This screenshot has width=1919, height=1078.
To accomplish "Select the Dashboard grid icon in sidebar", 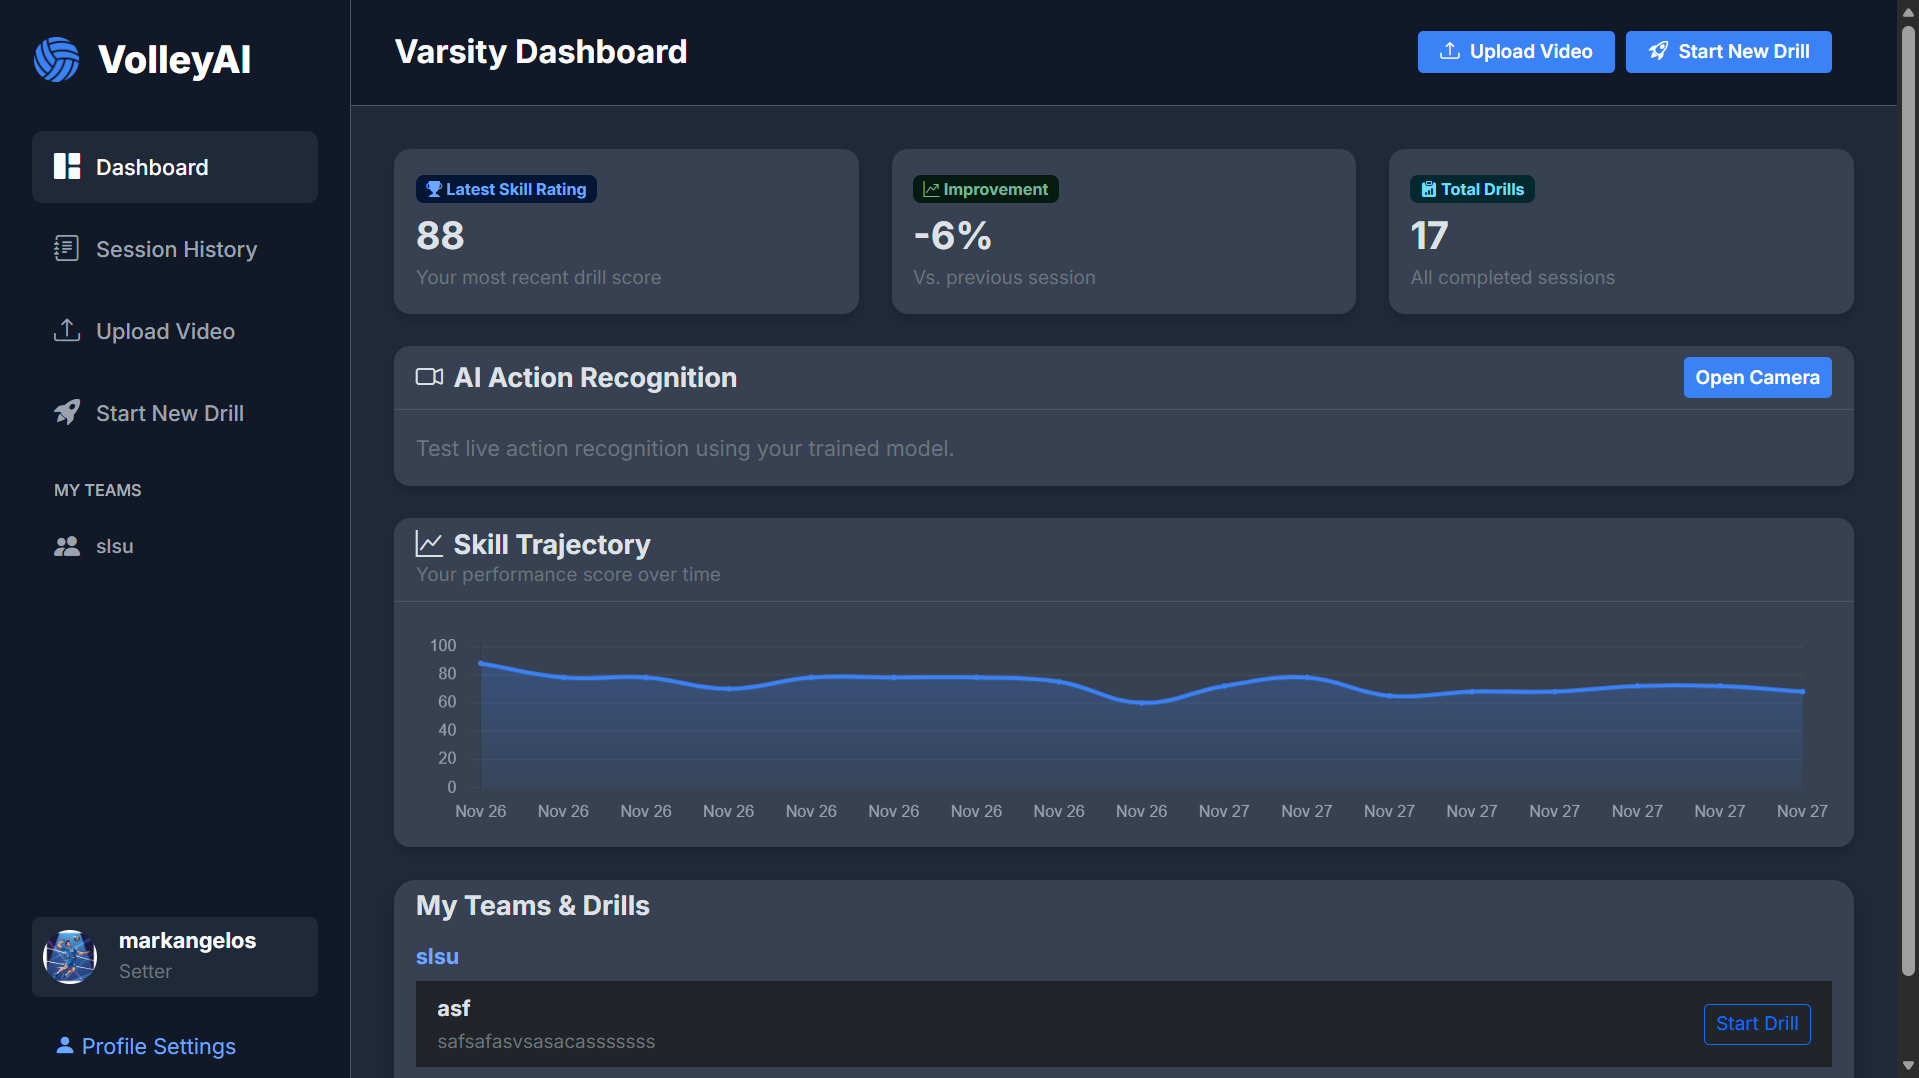I will (x=66, y=166).
